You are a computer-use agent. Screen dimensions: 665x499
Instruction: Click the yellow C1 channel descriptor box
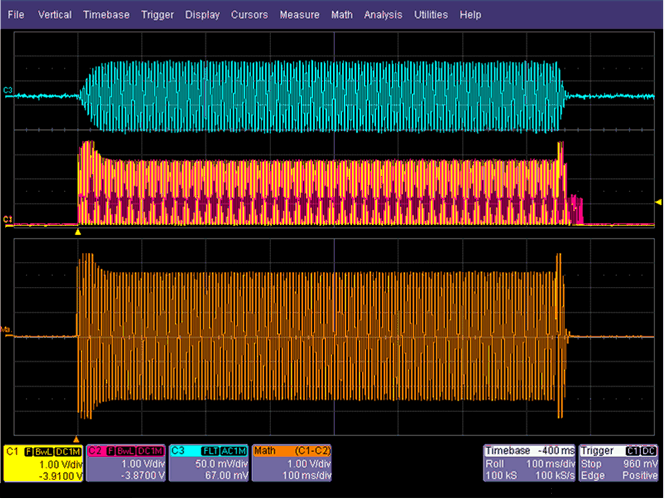tap(43, 464)
